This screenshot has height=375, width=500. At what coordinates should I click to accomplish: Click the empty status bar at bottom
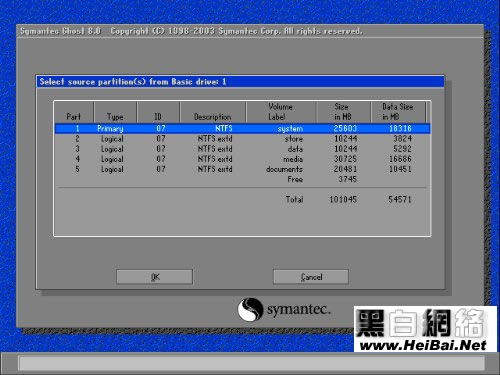[x=251, y=363]
